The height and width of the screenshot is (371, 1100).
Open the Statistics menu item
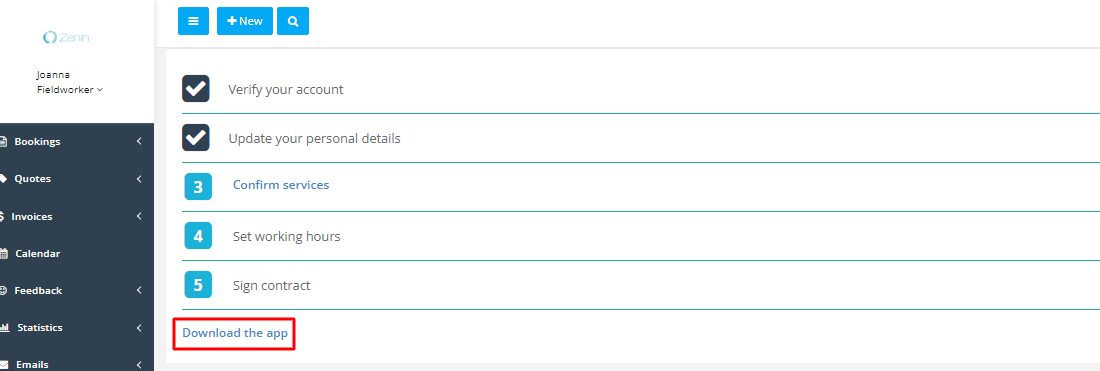coord(76,328)
